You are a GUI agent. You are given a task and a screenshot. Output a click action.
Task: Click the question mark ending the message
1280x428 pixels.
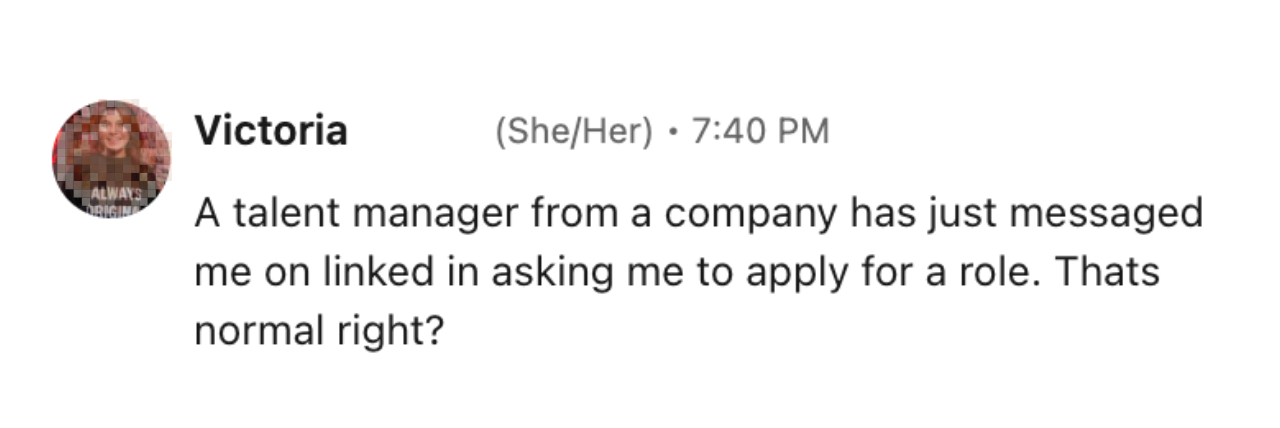(433, 331)
